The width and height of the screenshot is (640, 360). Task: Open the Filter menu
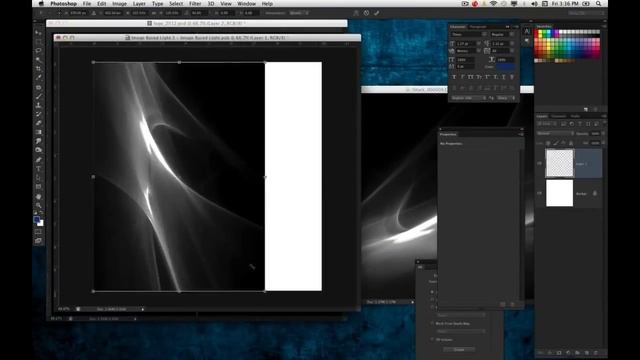click(195, 4)
